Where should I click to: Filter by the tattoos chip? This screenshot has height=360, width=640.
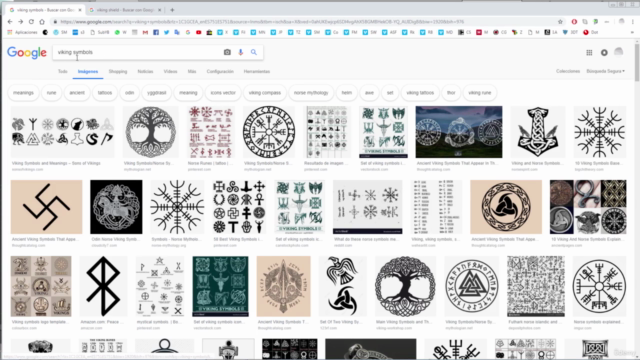coord(104,93)
